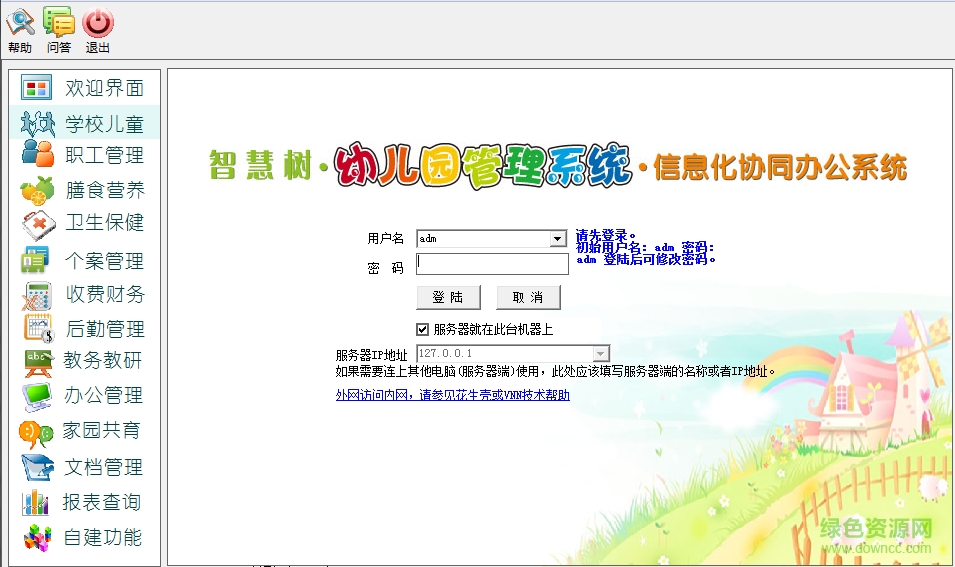Image resolution: width=955 pixels, height=567 pixels.
Task: Select the 职工管理 staff icon in sidebar
Action: click(x=38, y=155)
